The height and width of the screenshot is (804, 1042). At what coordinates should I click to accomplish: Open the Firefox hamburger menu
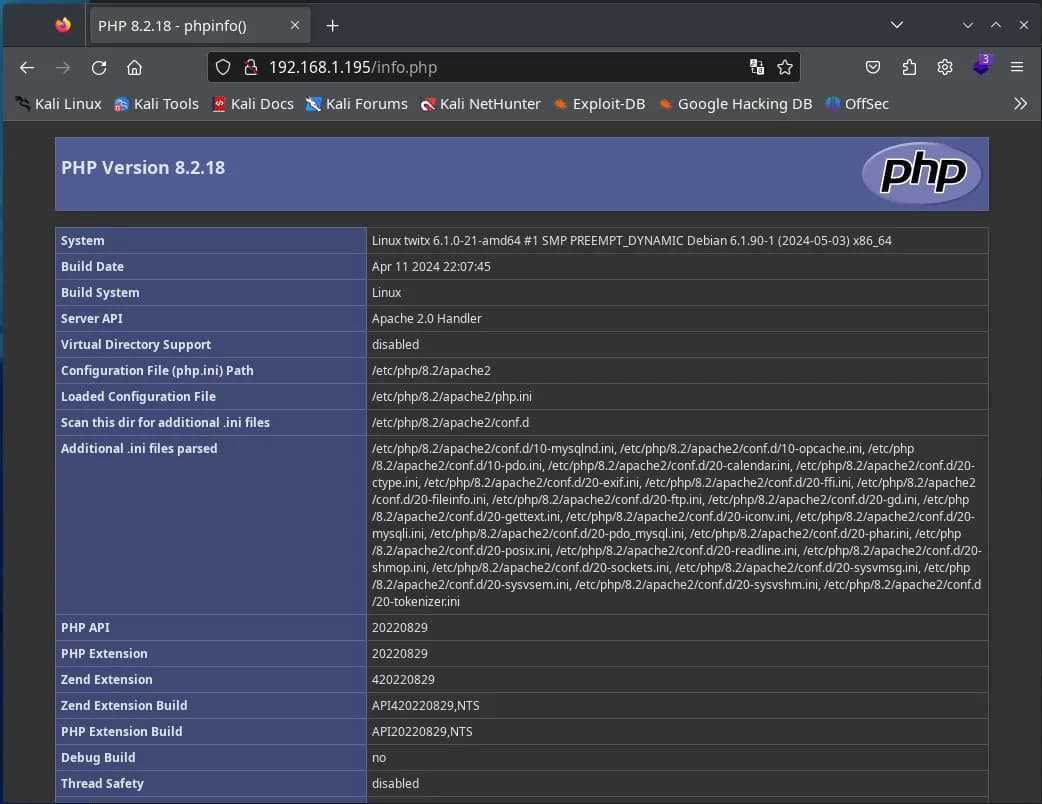(x=1017, y=67)
